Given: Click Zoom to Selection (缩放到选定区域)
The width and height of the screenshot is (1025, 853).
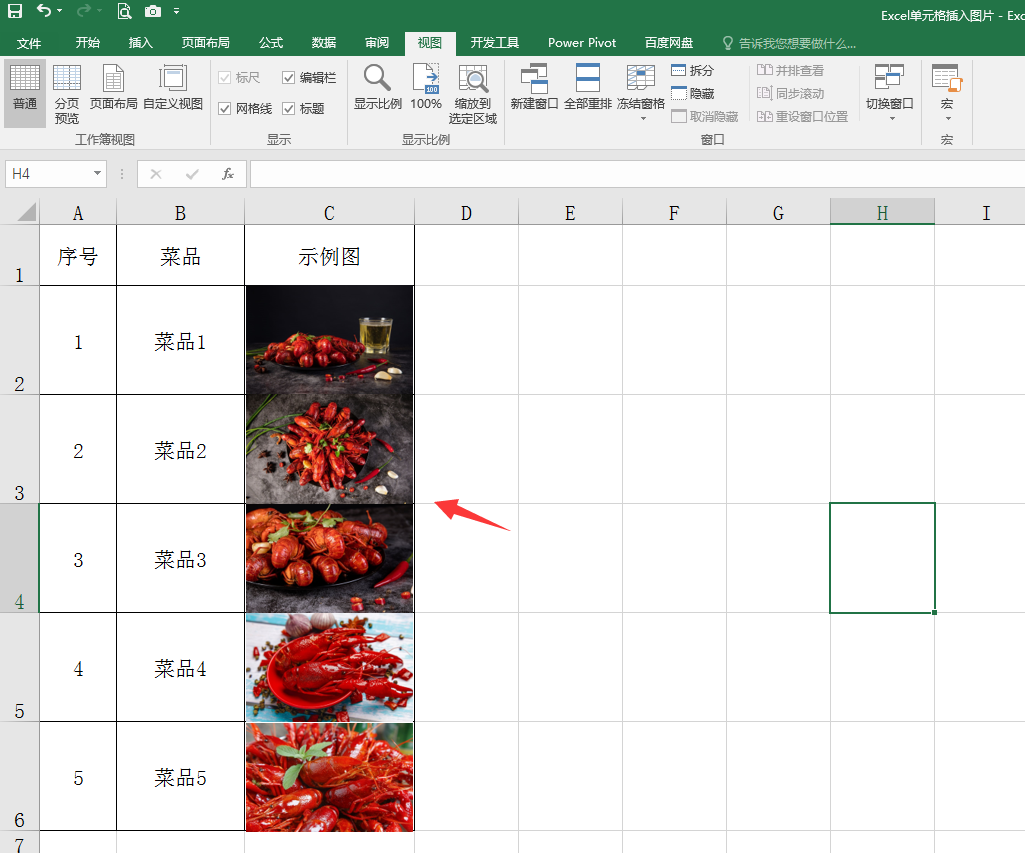Looking at the screenshot, I should pyautogui.click(x=473, y=94).
